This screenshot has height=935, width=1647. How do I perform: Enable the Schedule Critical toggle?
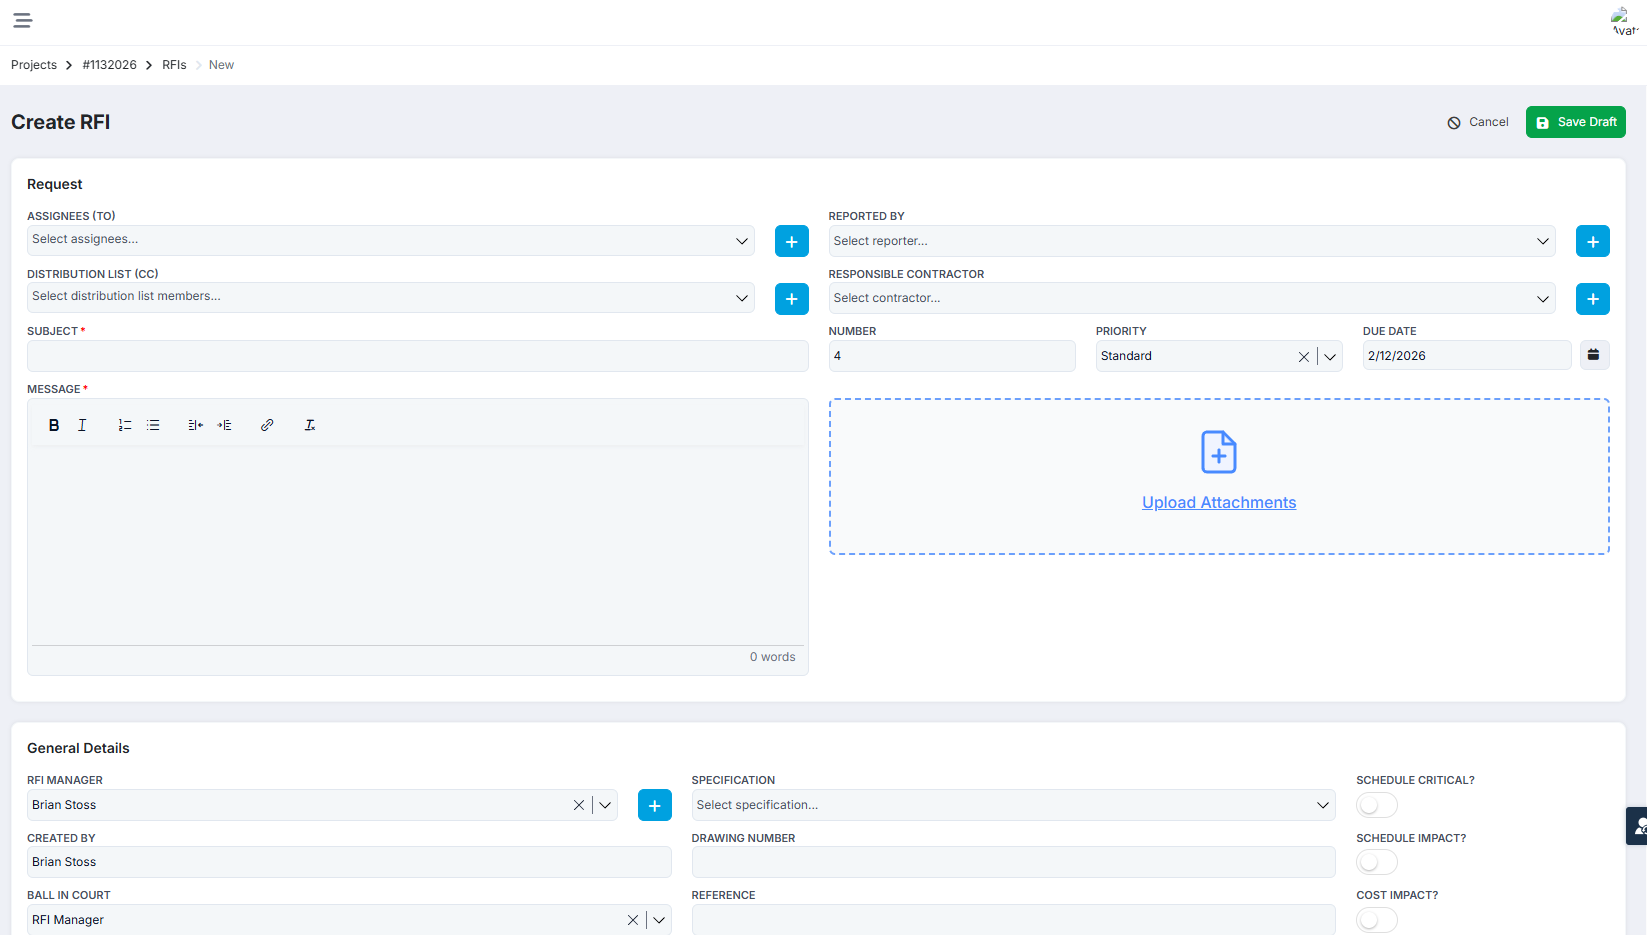pos(1376,805)
